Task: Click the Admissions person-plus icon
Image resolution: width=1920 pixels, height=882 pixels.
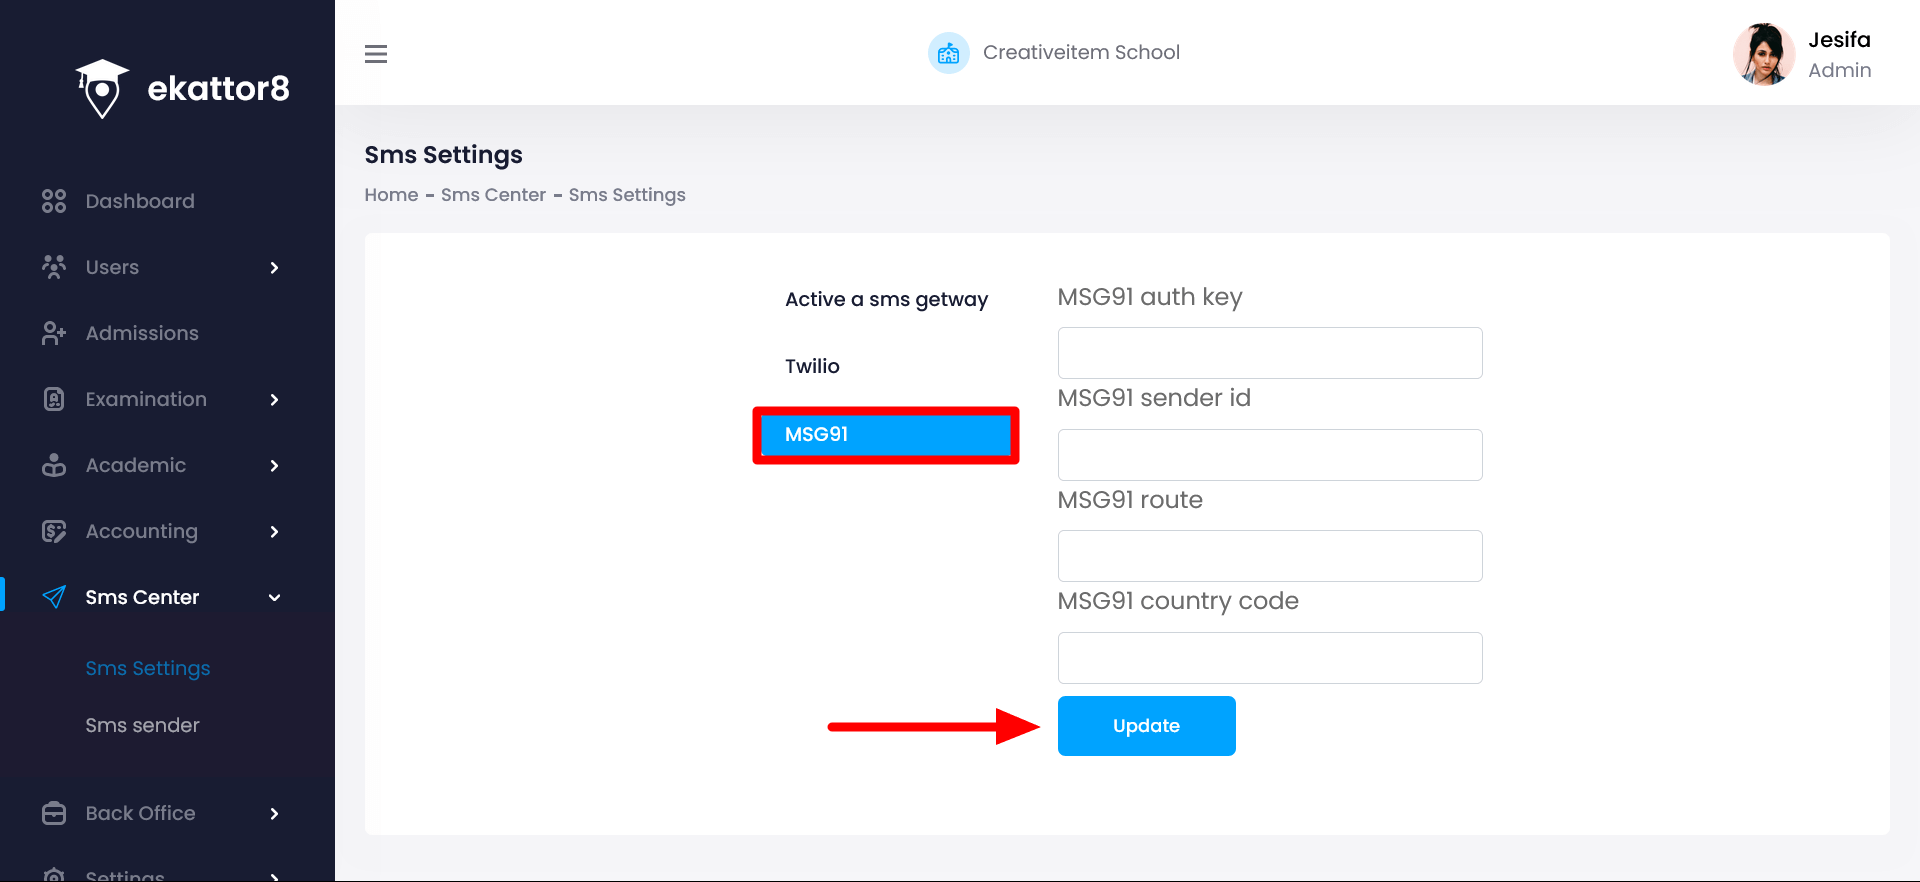Action: click(x=54, y=333)
